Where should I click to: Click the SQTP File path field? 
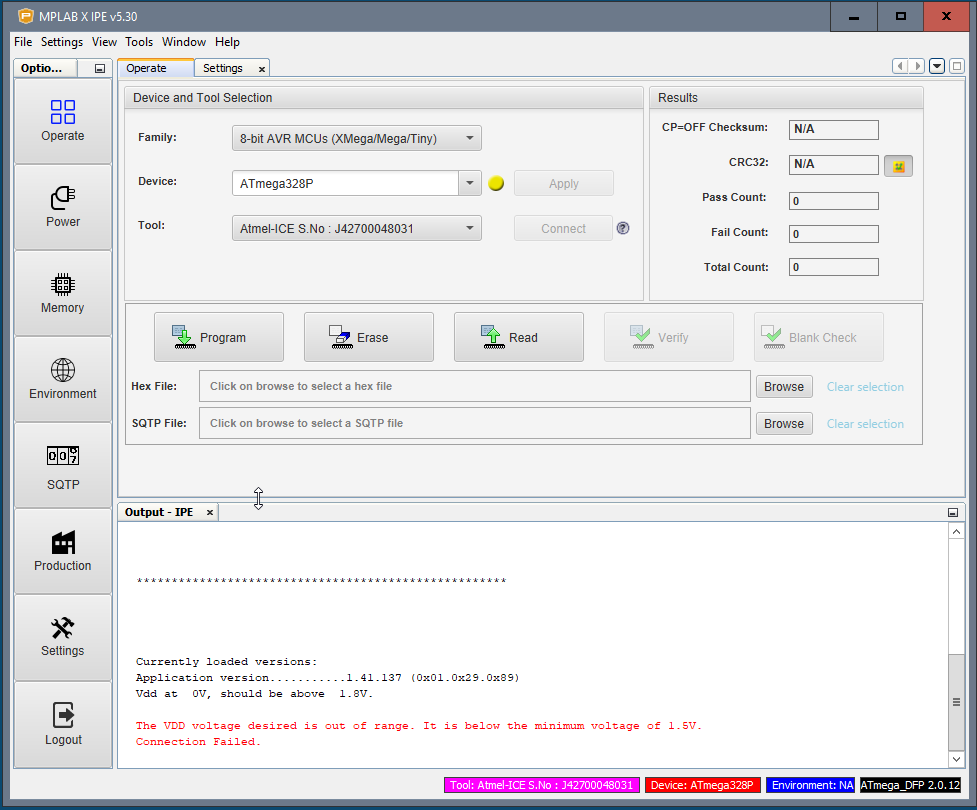[475, 422]
